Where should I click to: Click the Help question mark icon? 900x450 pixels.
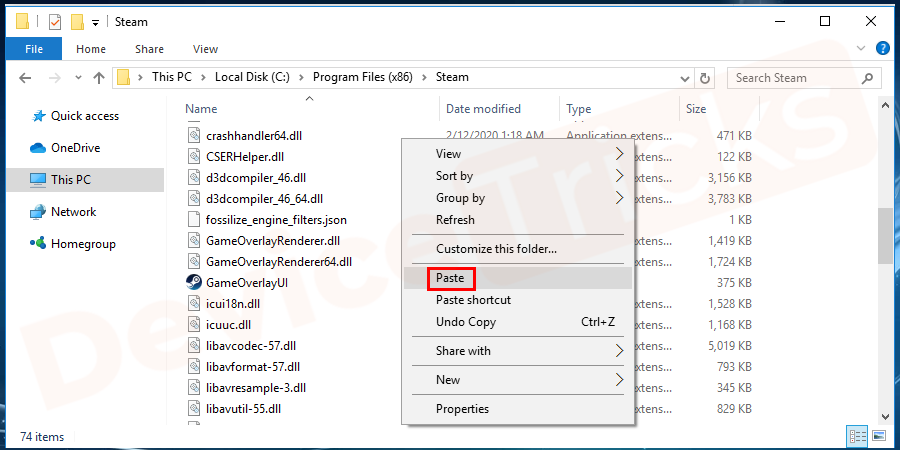click(x=883, y=48)
